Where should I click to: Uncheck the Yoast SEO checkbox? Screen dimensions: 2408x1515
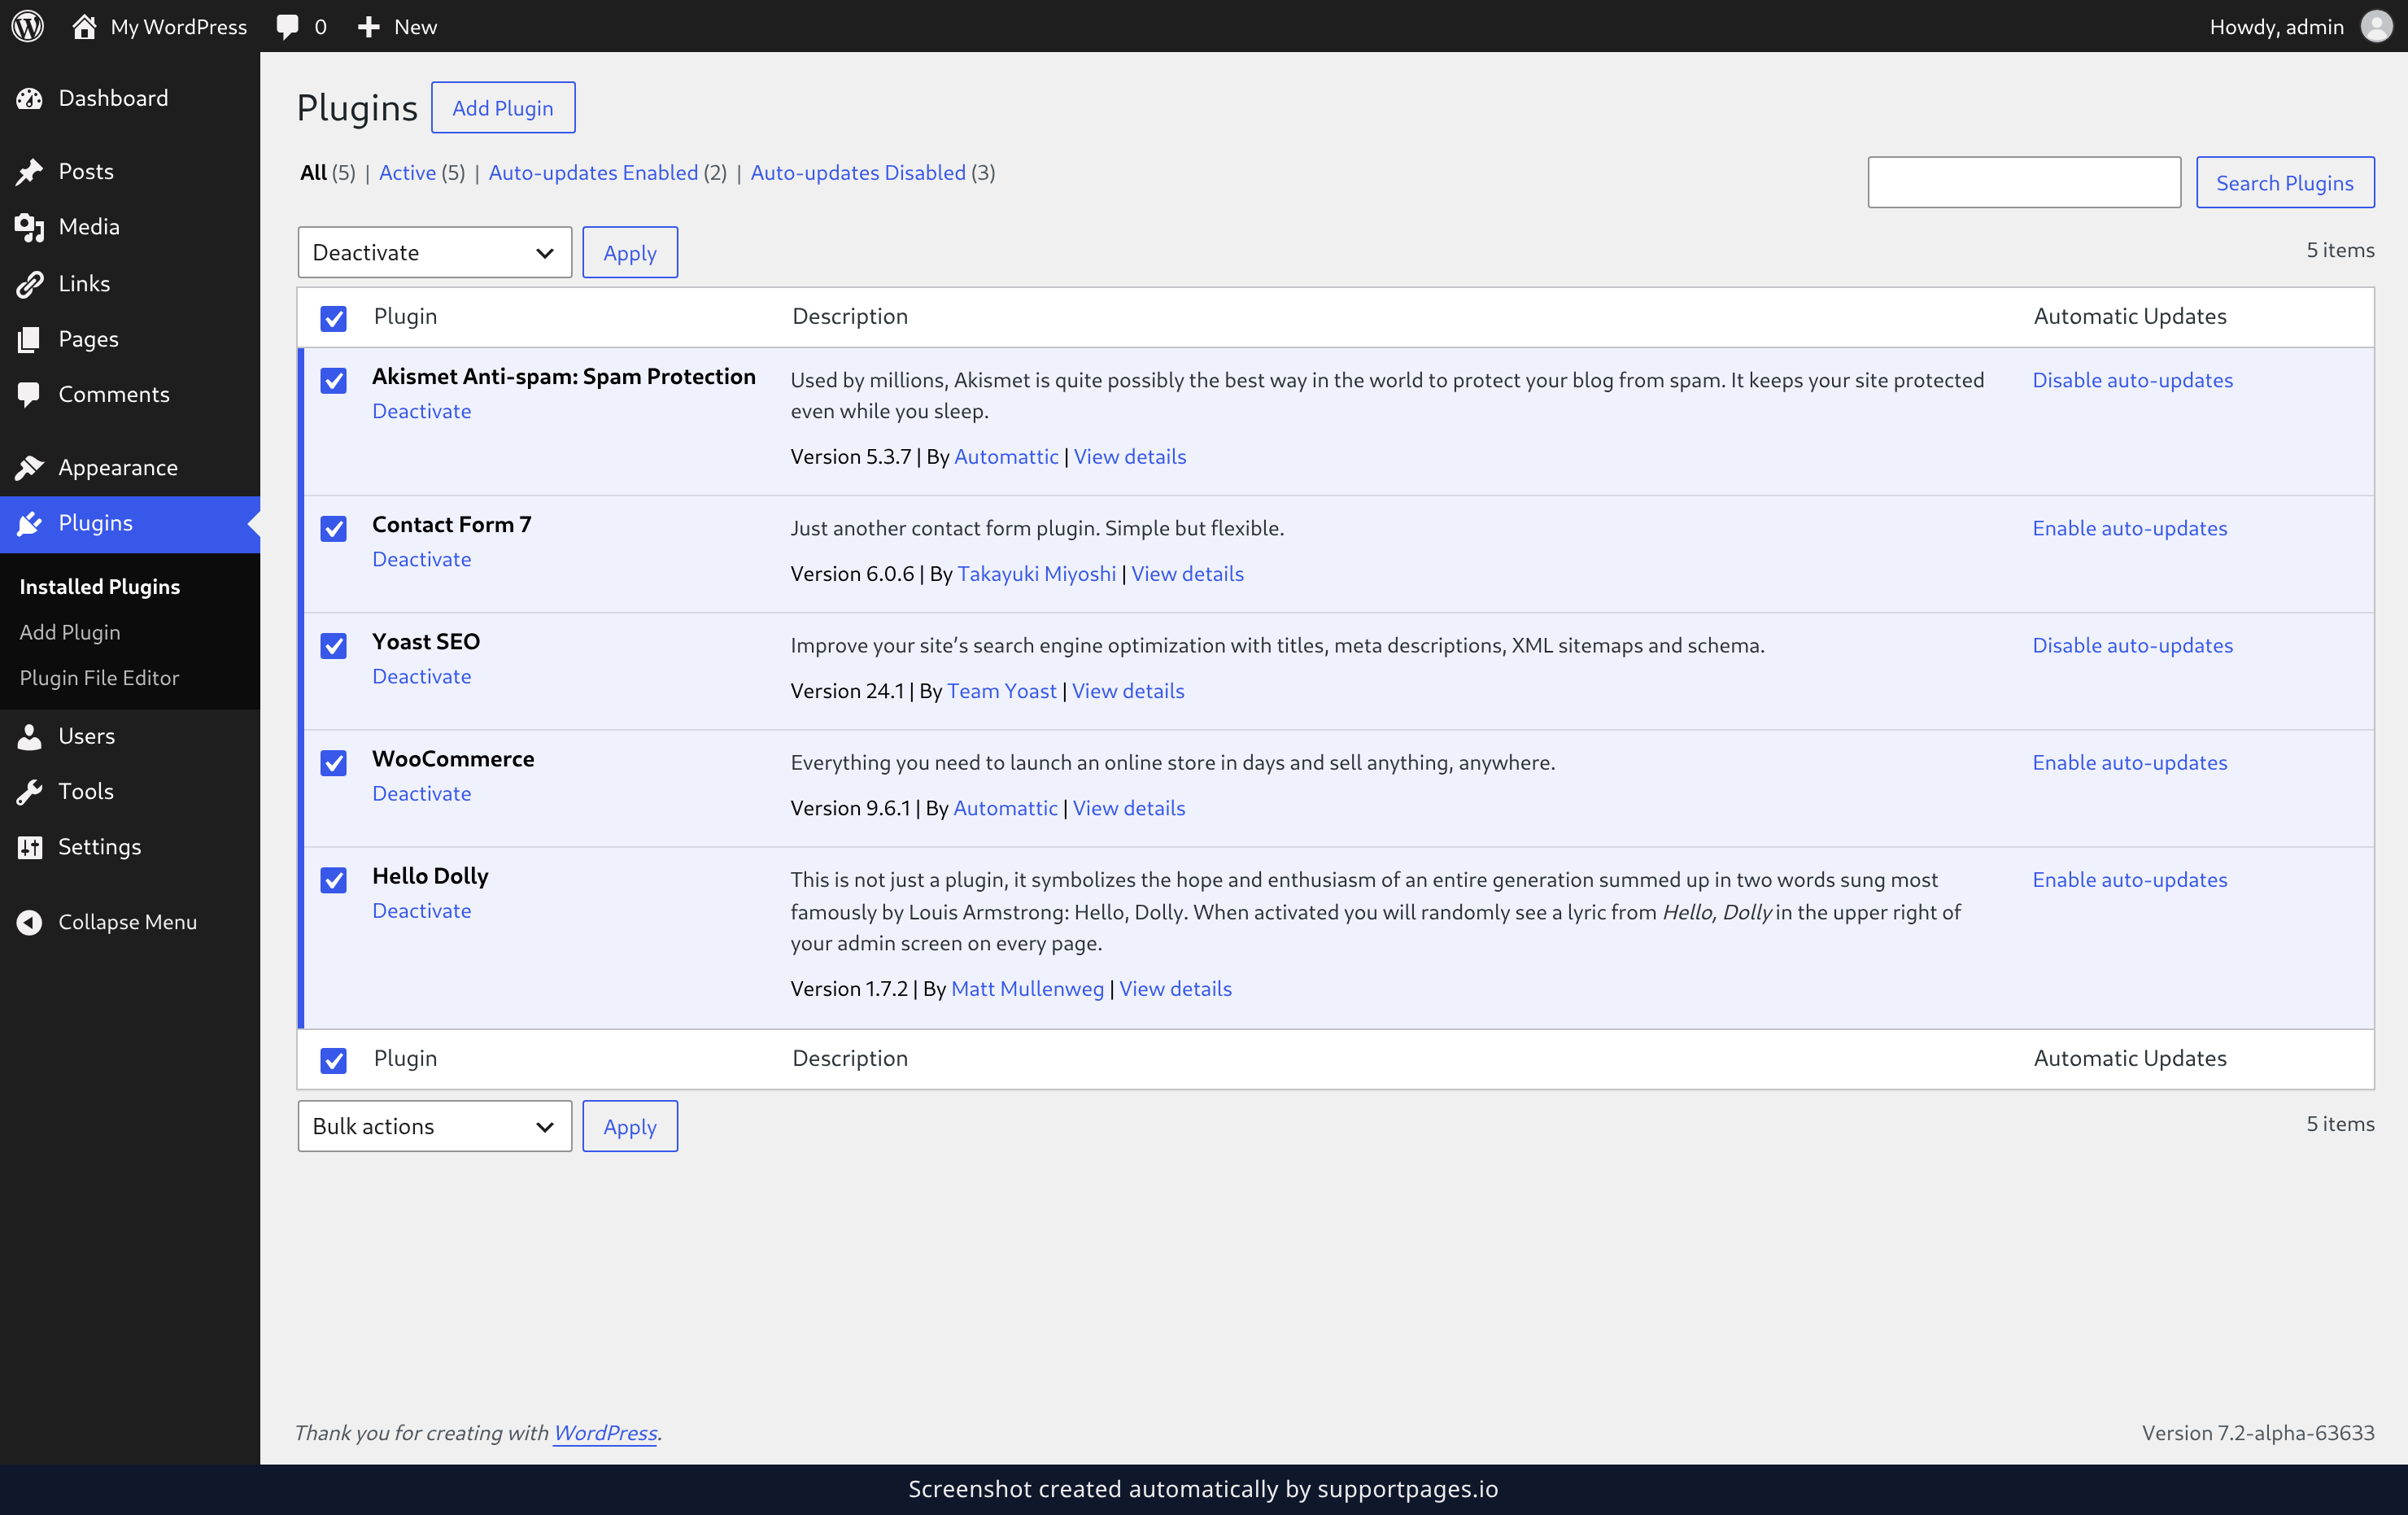pos(333,645)
